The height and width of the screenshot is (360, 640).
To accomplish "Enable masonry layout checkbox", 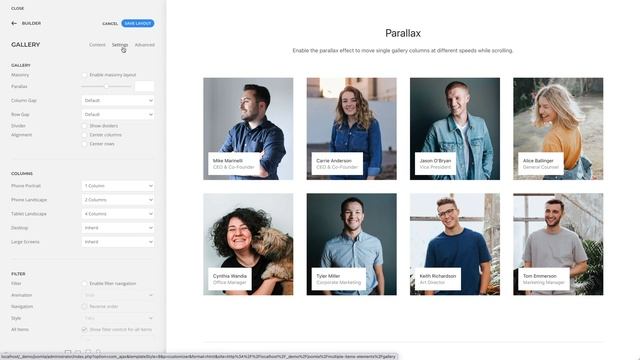I will pyautogui.click(x=84, y=75).
